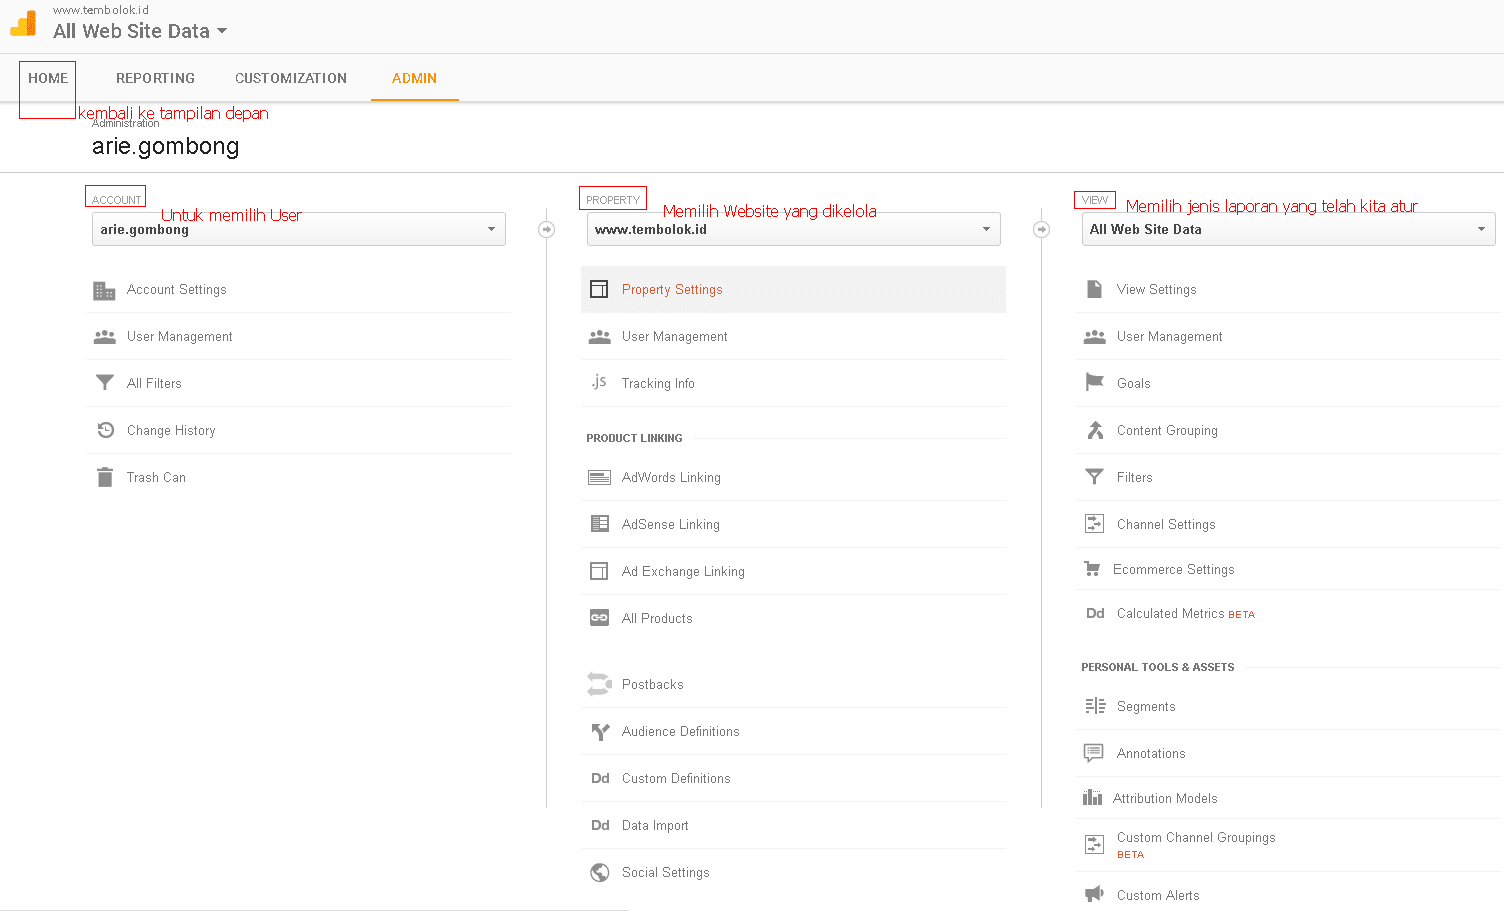Click the Social Settings globe icon
Image resolution: width=1504 pixels, height=911 pixels.
tap(600, 872)
